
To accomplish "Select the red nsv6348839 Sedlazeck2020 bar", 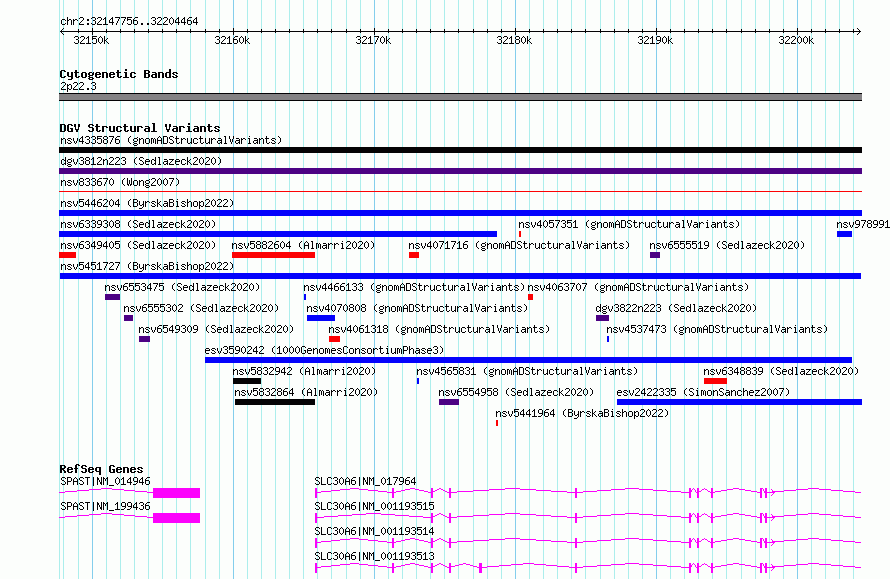I will 715,381.
